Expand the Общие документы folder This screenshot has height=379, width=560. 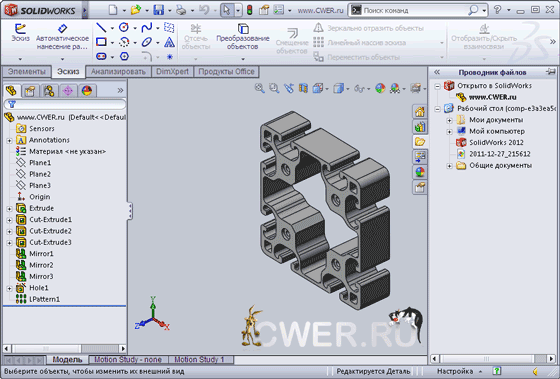point(450,166)
